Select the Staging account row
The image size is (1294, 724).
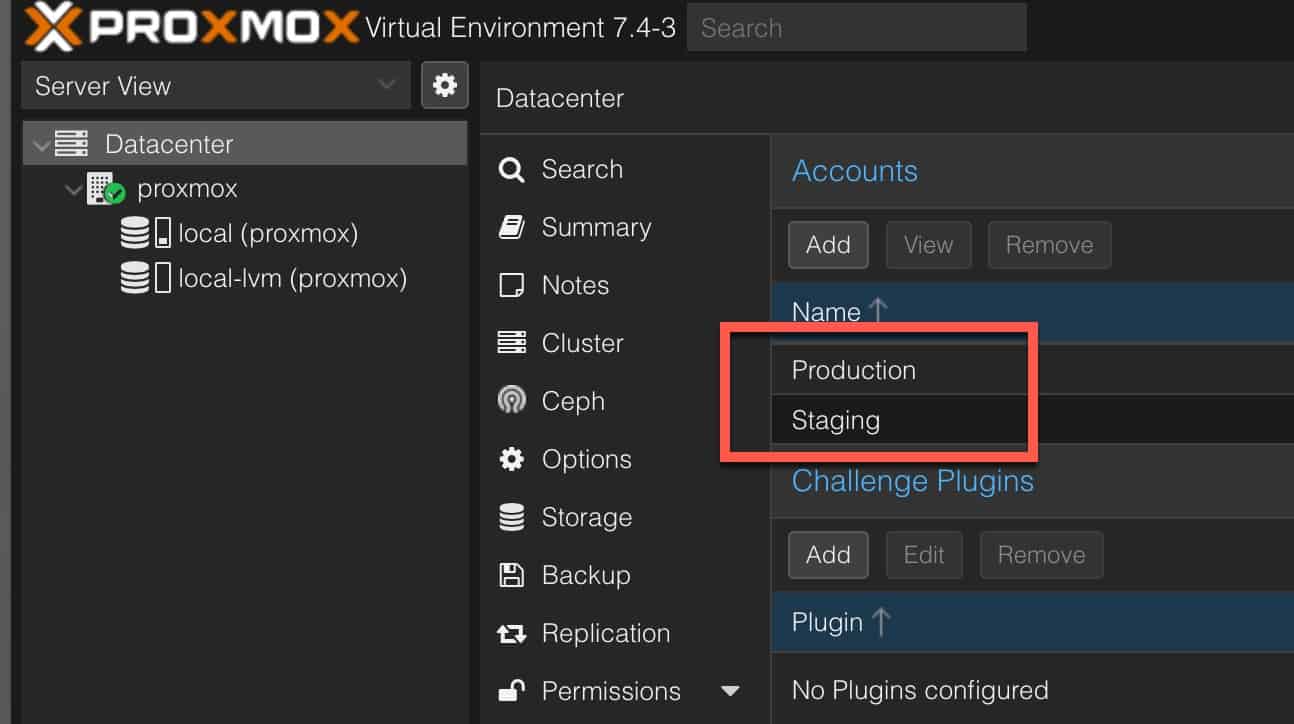(1032, 420)
